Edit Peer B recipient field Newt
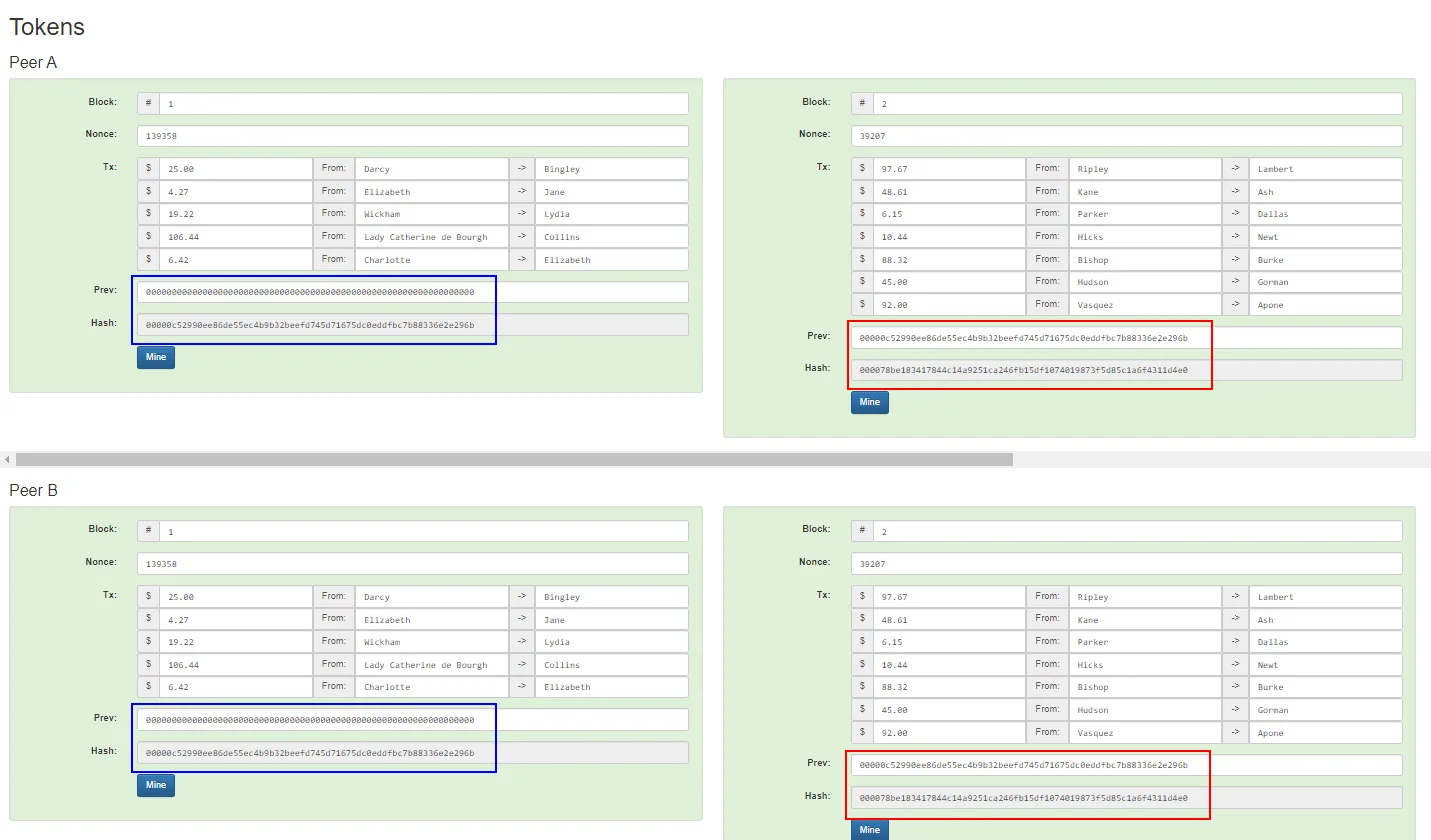Image resolution: width=1431 pixels, height=840 pixels. (x=1326, y=665)
